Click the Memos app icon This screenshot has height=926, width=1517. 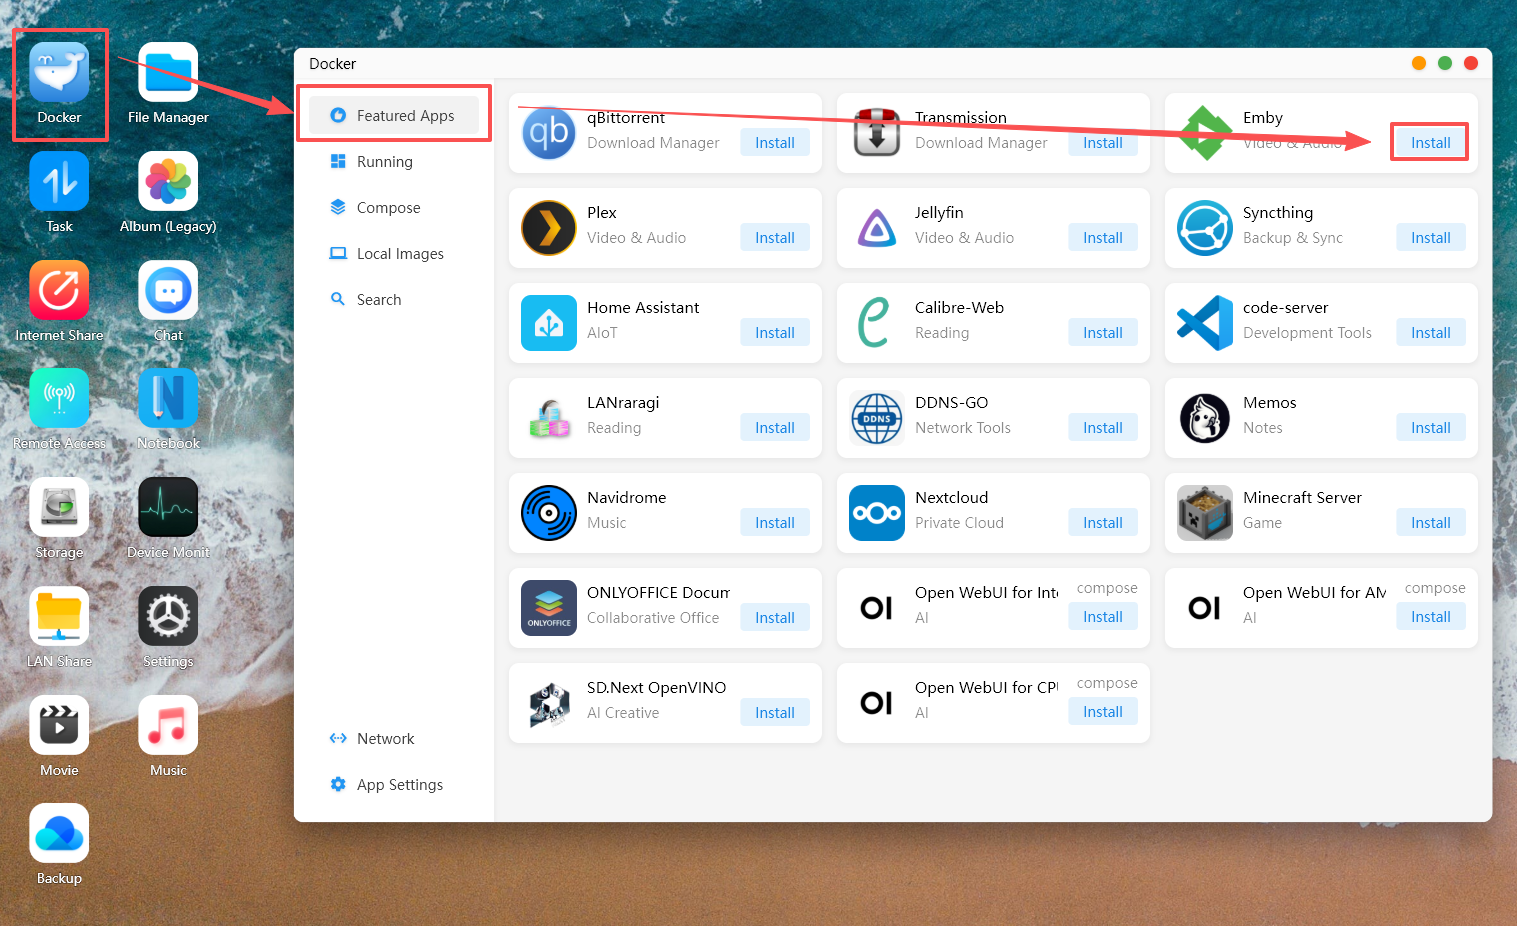1205,418
